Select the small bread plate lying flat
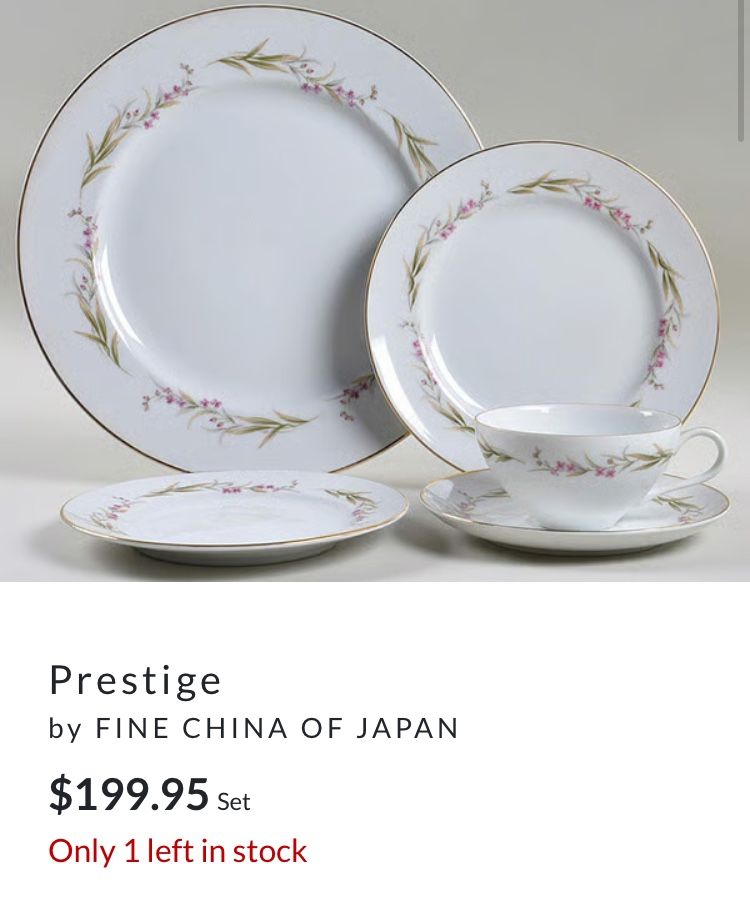 point(234,513)
